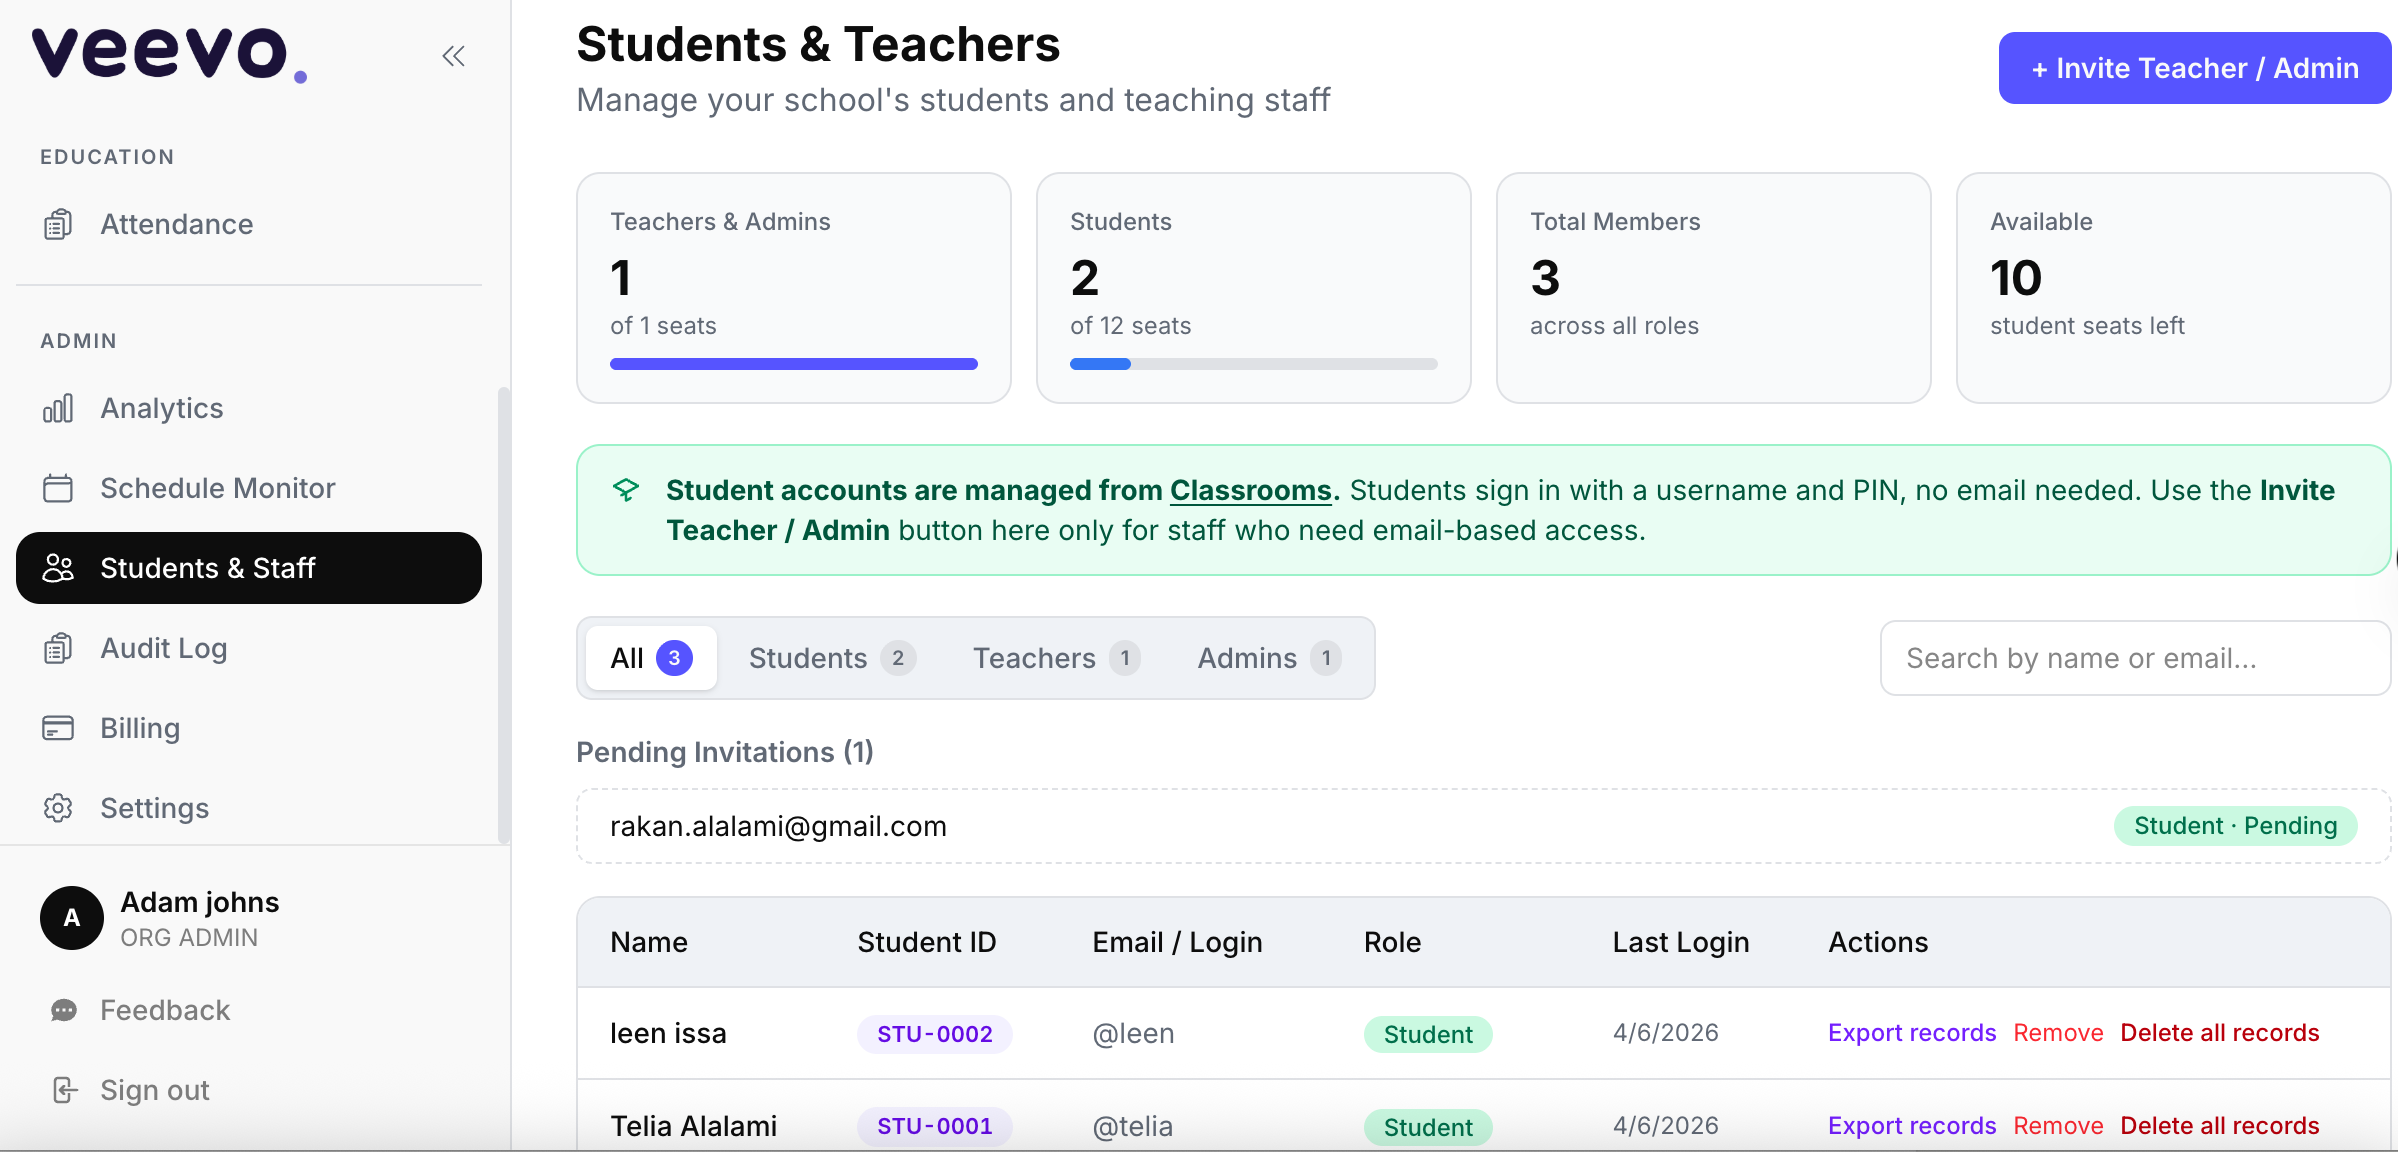
Task: Delete all records for leen issa
Action: [2219, 1033]
